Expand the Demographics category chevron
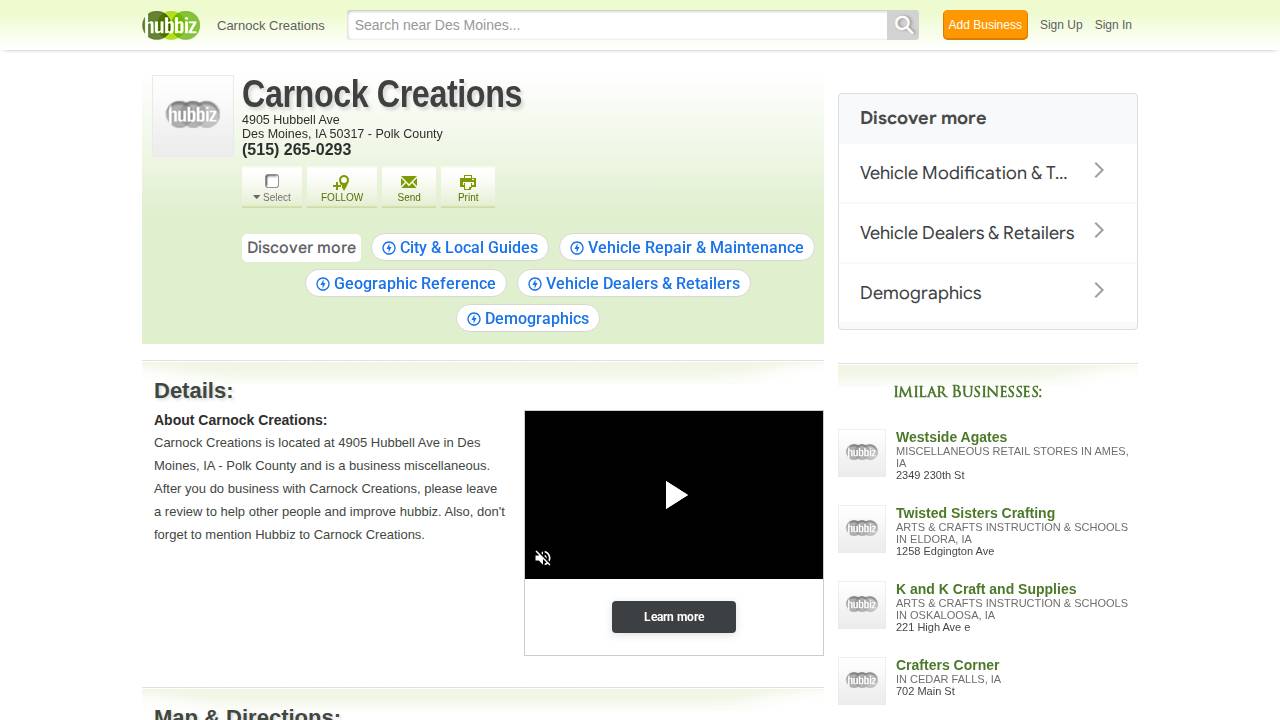 tap(1098, 291)
